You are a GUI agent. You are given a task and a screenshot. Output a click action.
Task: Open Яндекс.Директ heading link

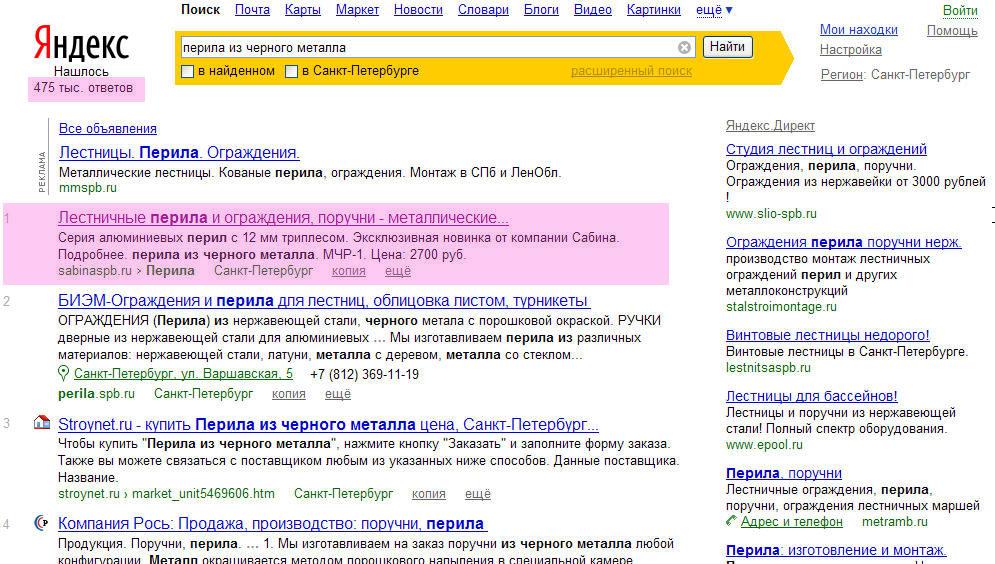pos(770,126)
